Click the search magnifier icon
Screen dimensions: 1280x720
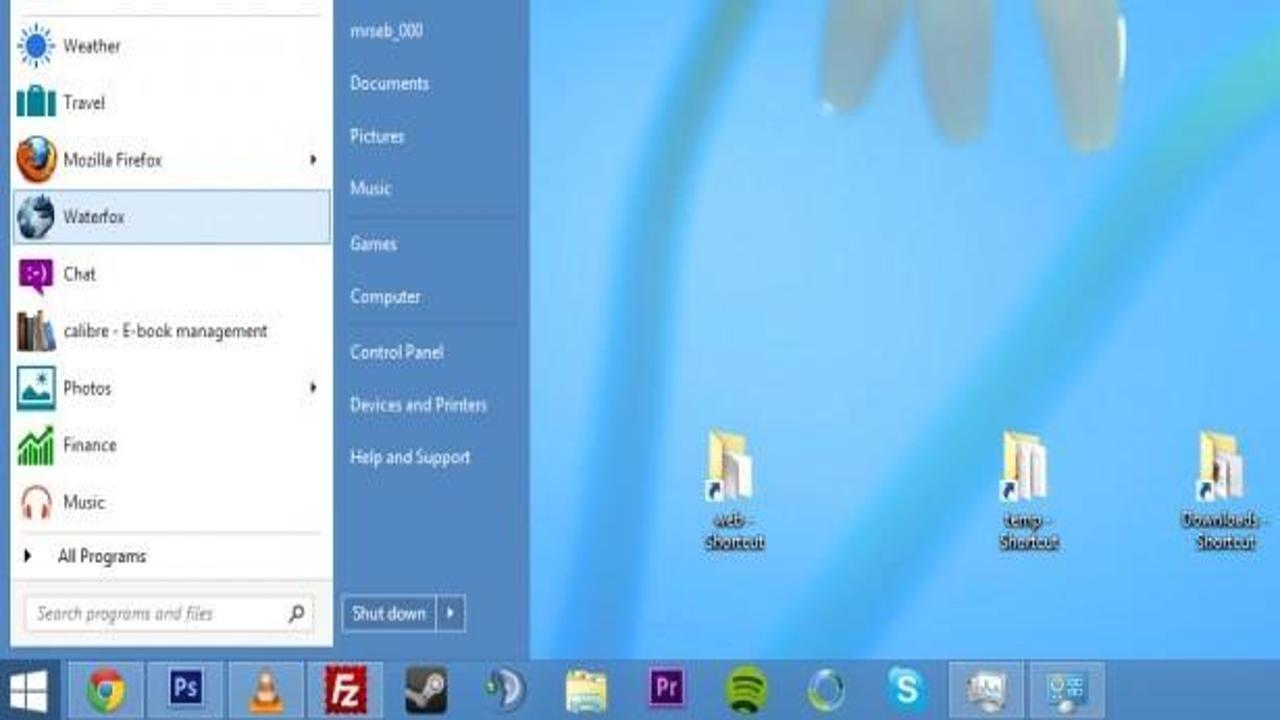(x=296, y=614)
